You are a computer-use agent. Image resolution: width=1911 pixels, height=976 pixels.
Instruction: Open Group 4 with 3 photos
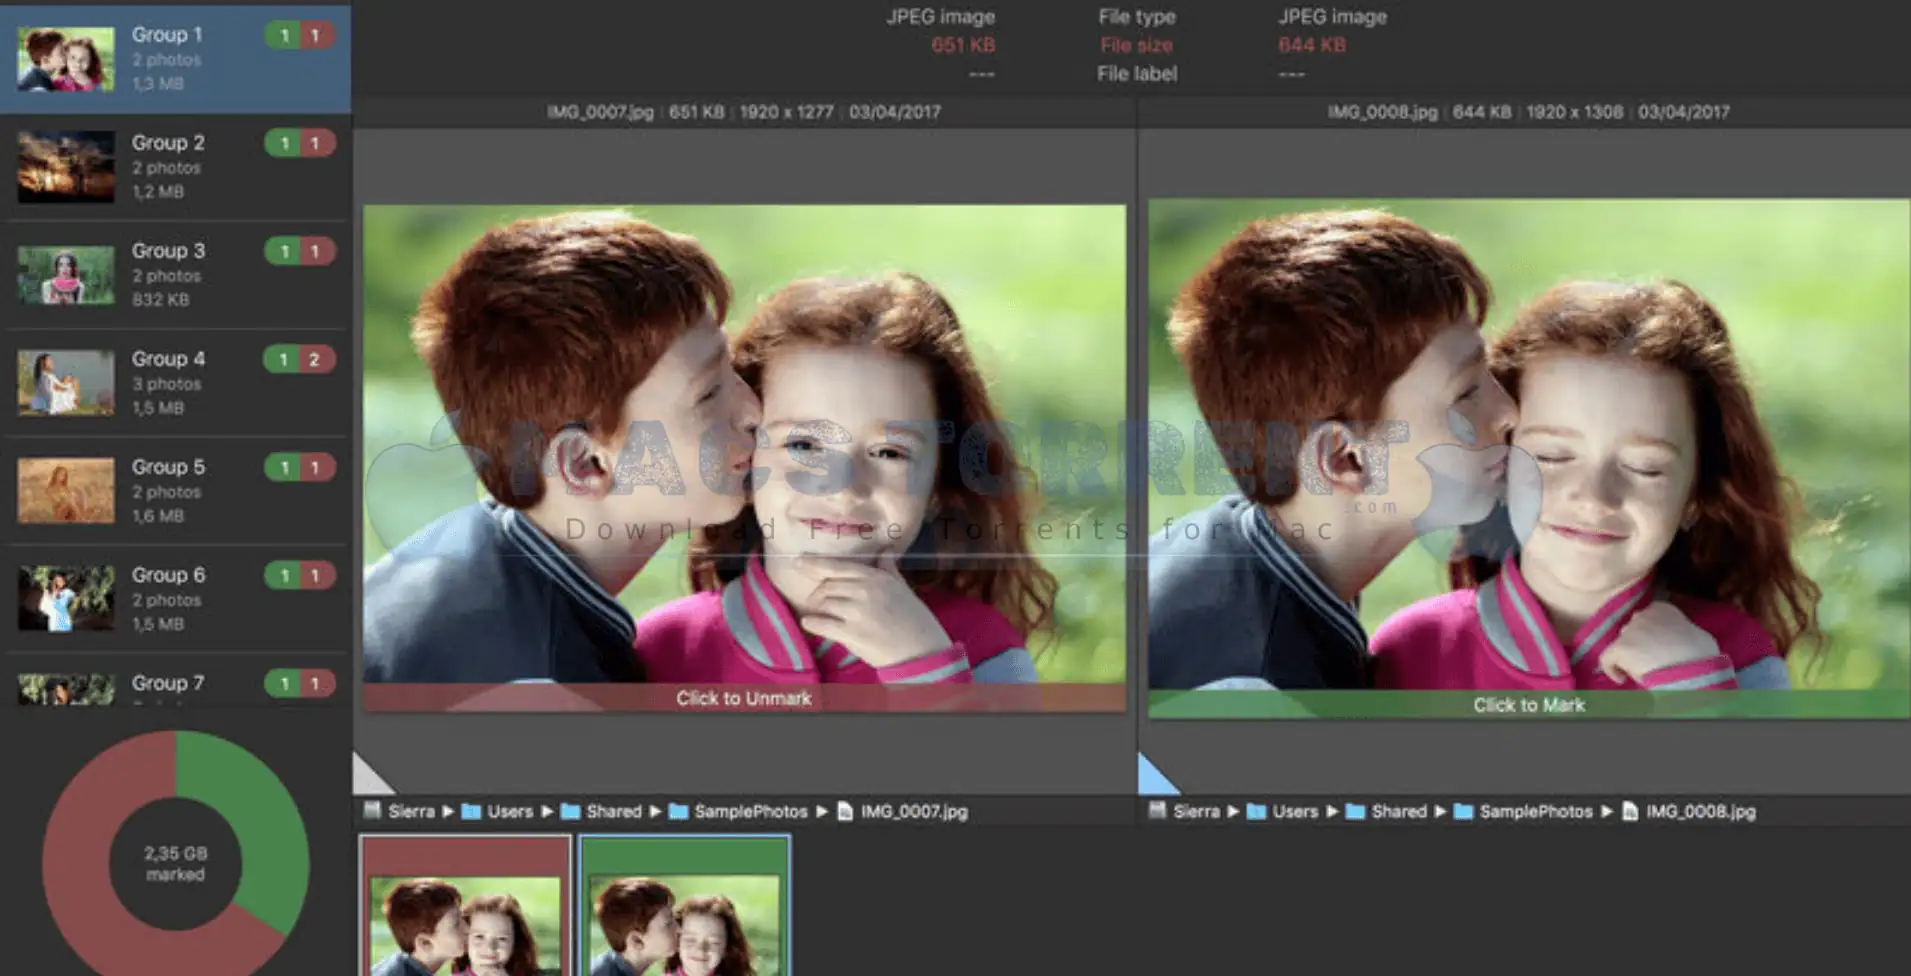pos(175,383)
